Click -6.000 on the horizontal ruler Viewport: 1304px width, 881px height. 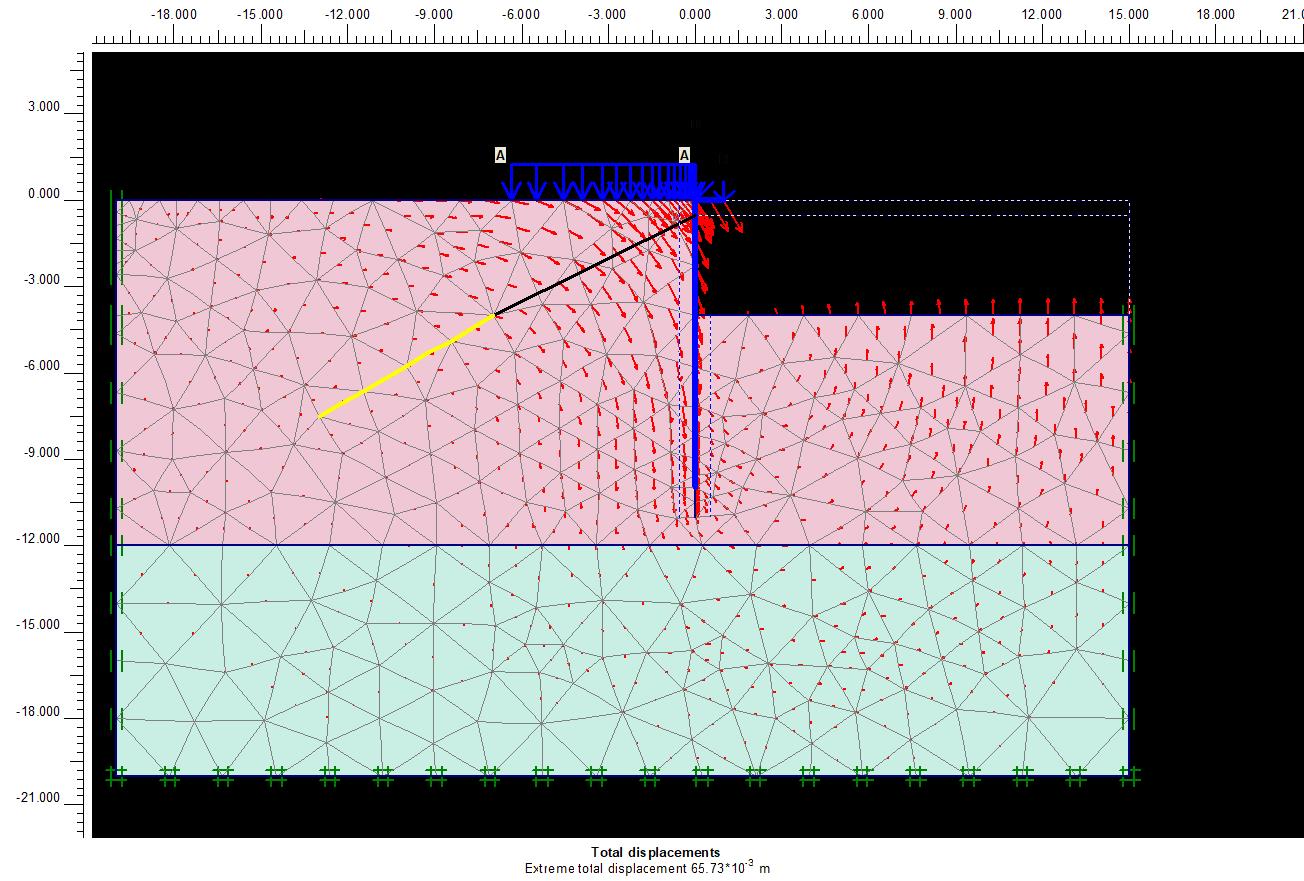[521, 15]
